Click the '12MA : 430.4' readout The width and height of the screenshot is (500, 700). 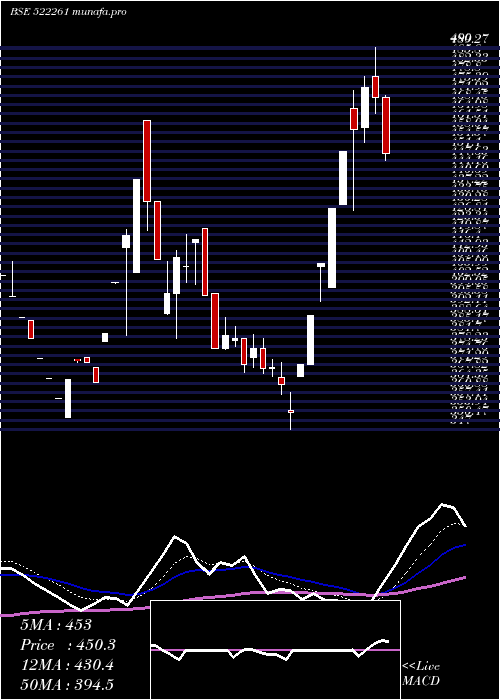(67, 665)
